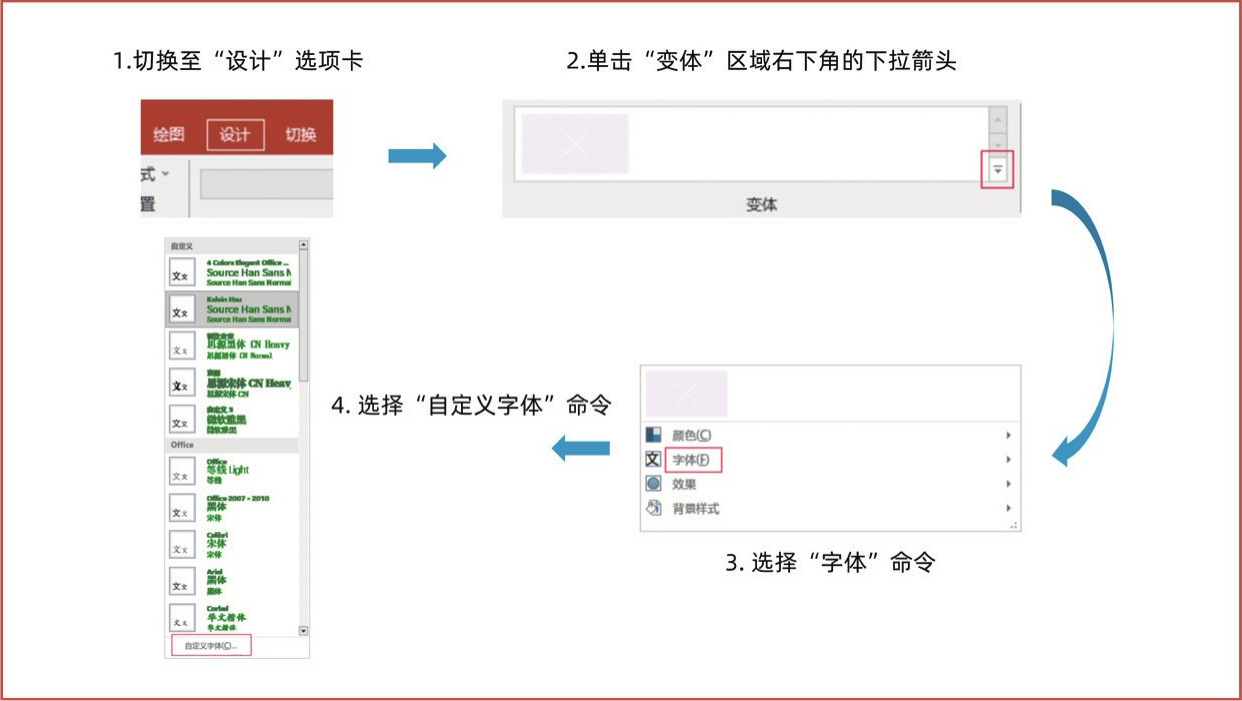Open 自定义字体(C)... command
Screen dimensions: 1242x701
click(211, 646)
